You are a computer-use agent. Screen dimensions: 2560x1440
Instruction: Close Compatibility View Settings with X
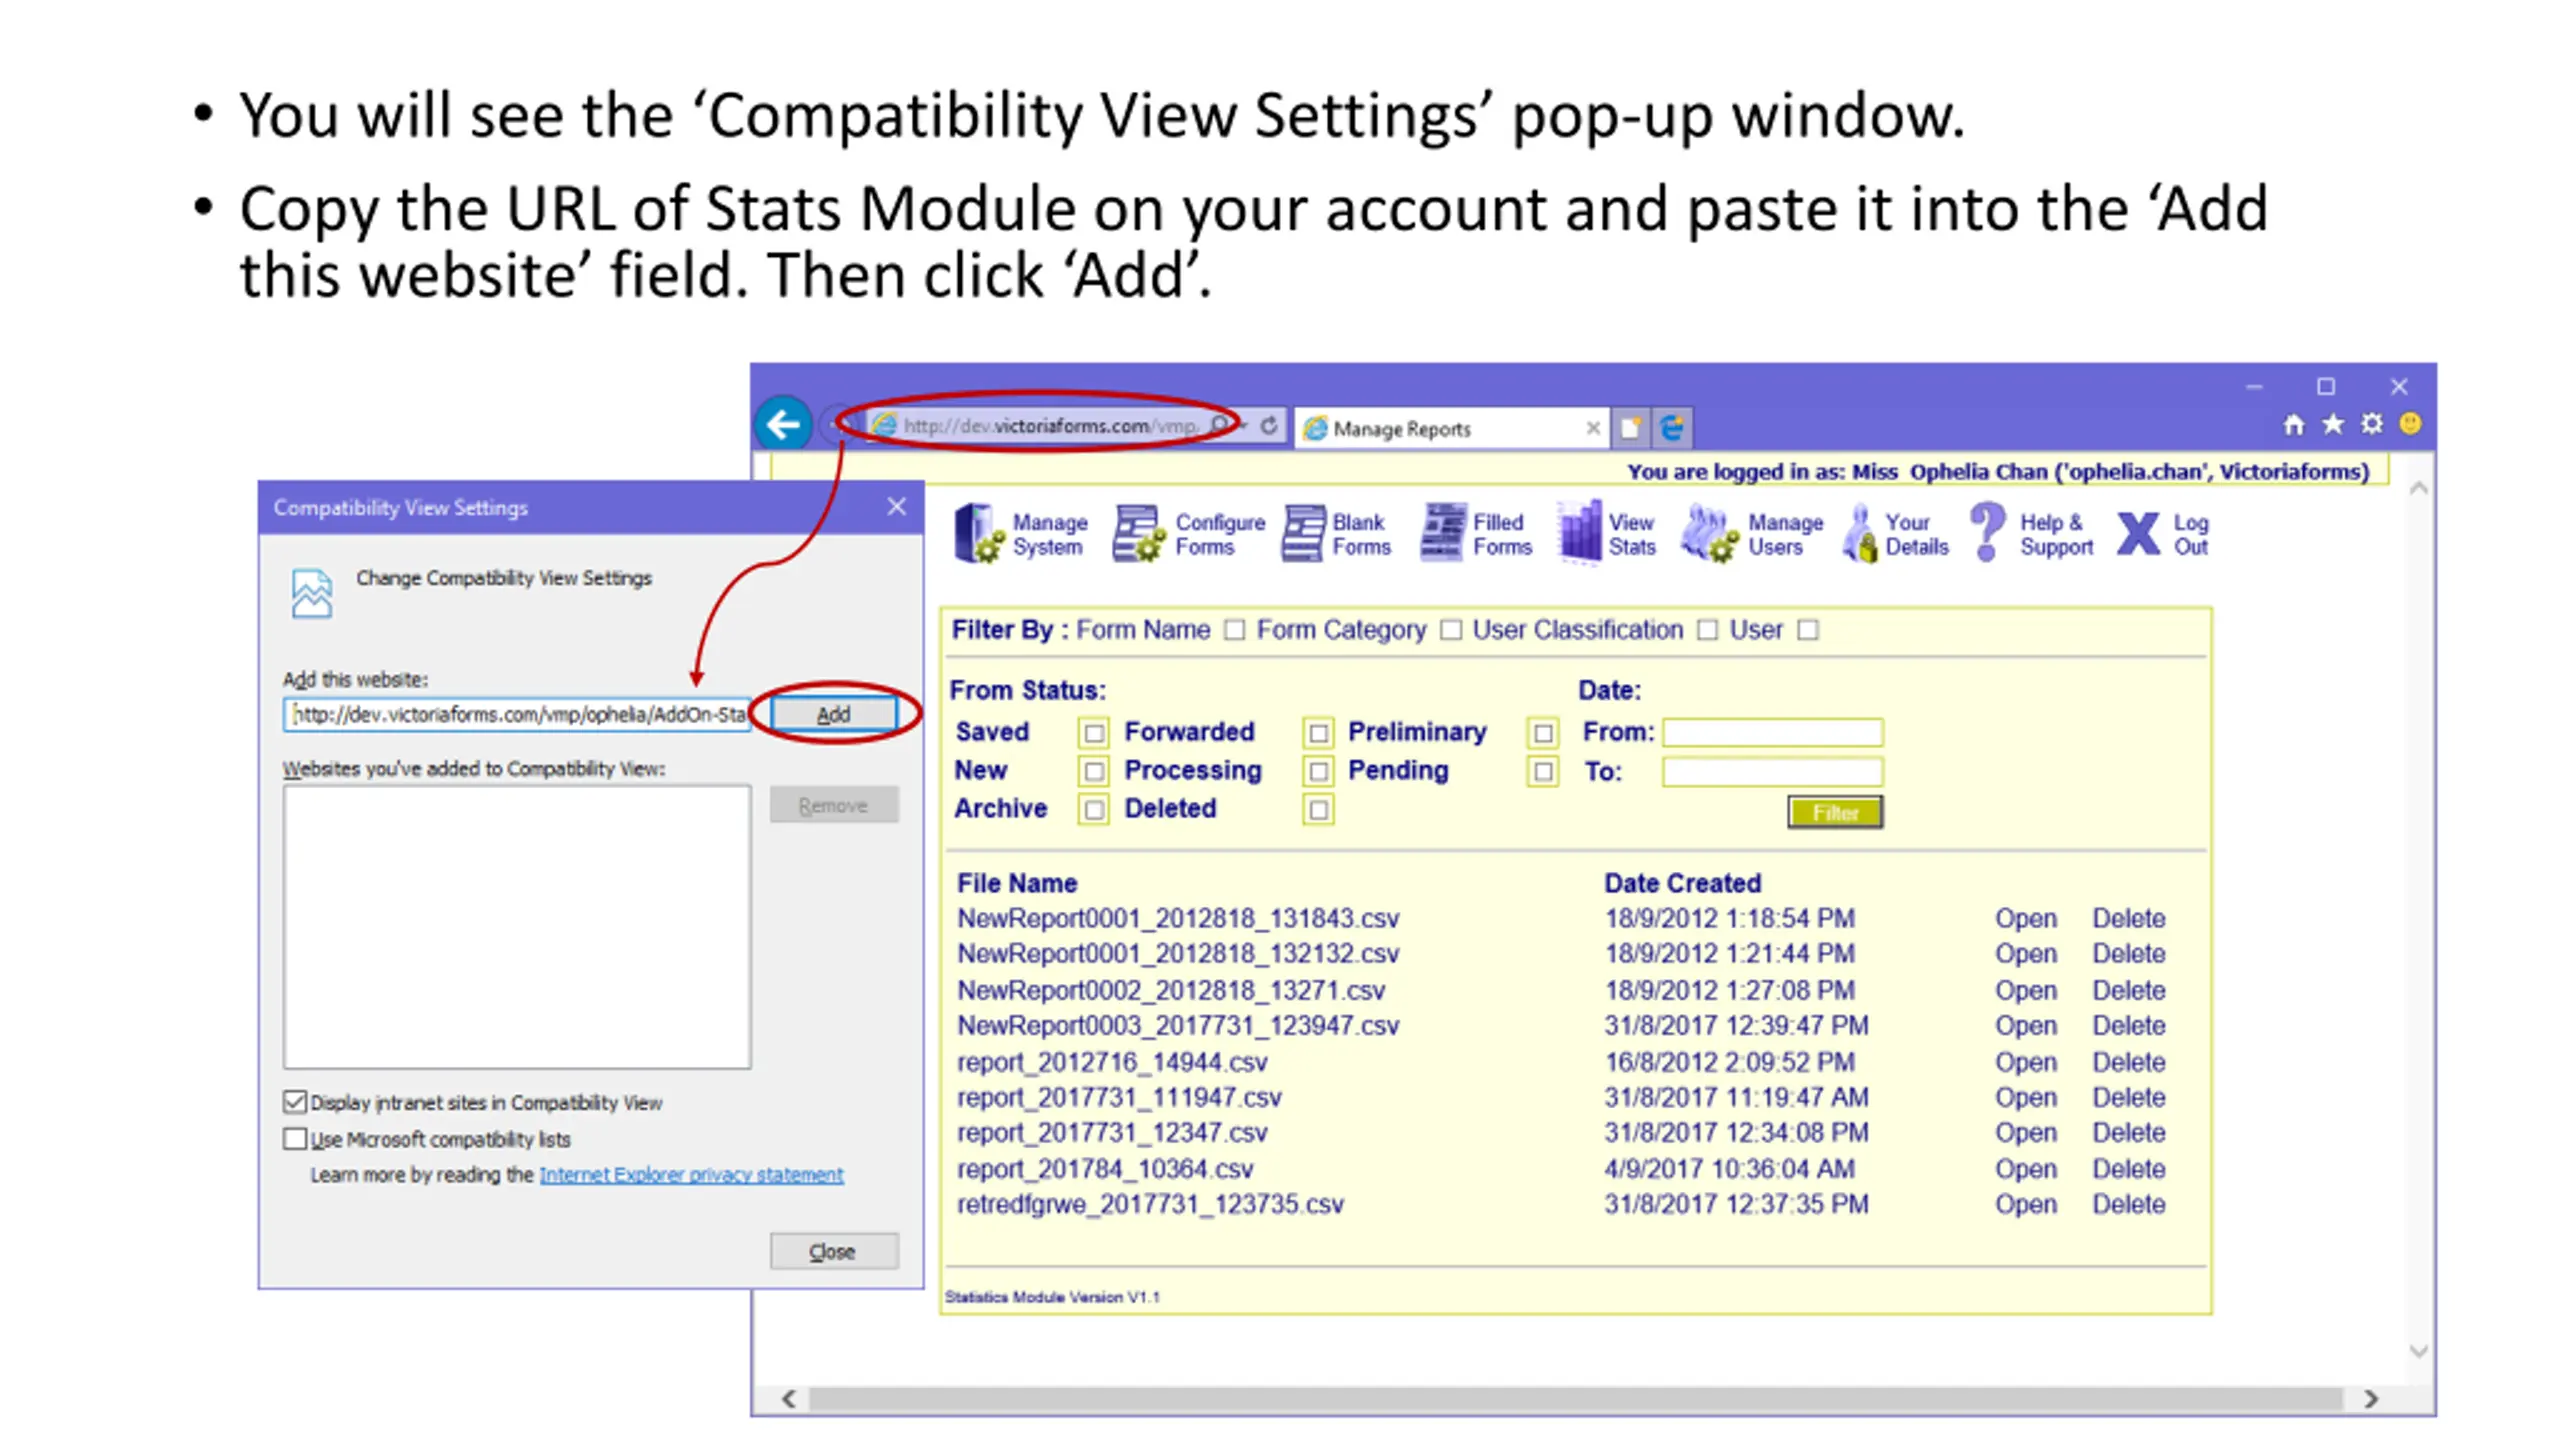(x=896, y=507)
